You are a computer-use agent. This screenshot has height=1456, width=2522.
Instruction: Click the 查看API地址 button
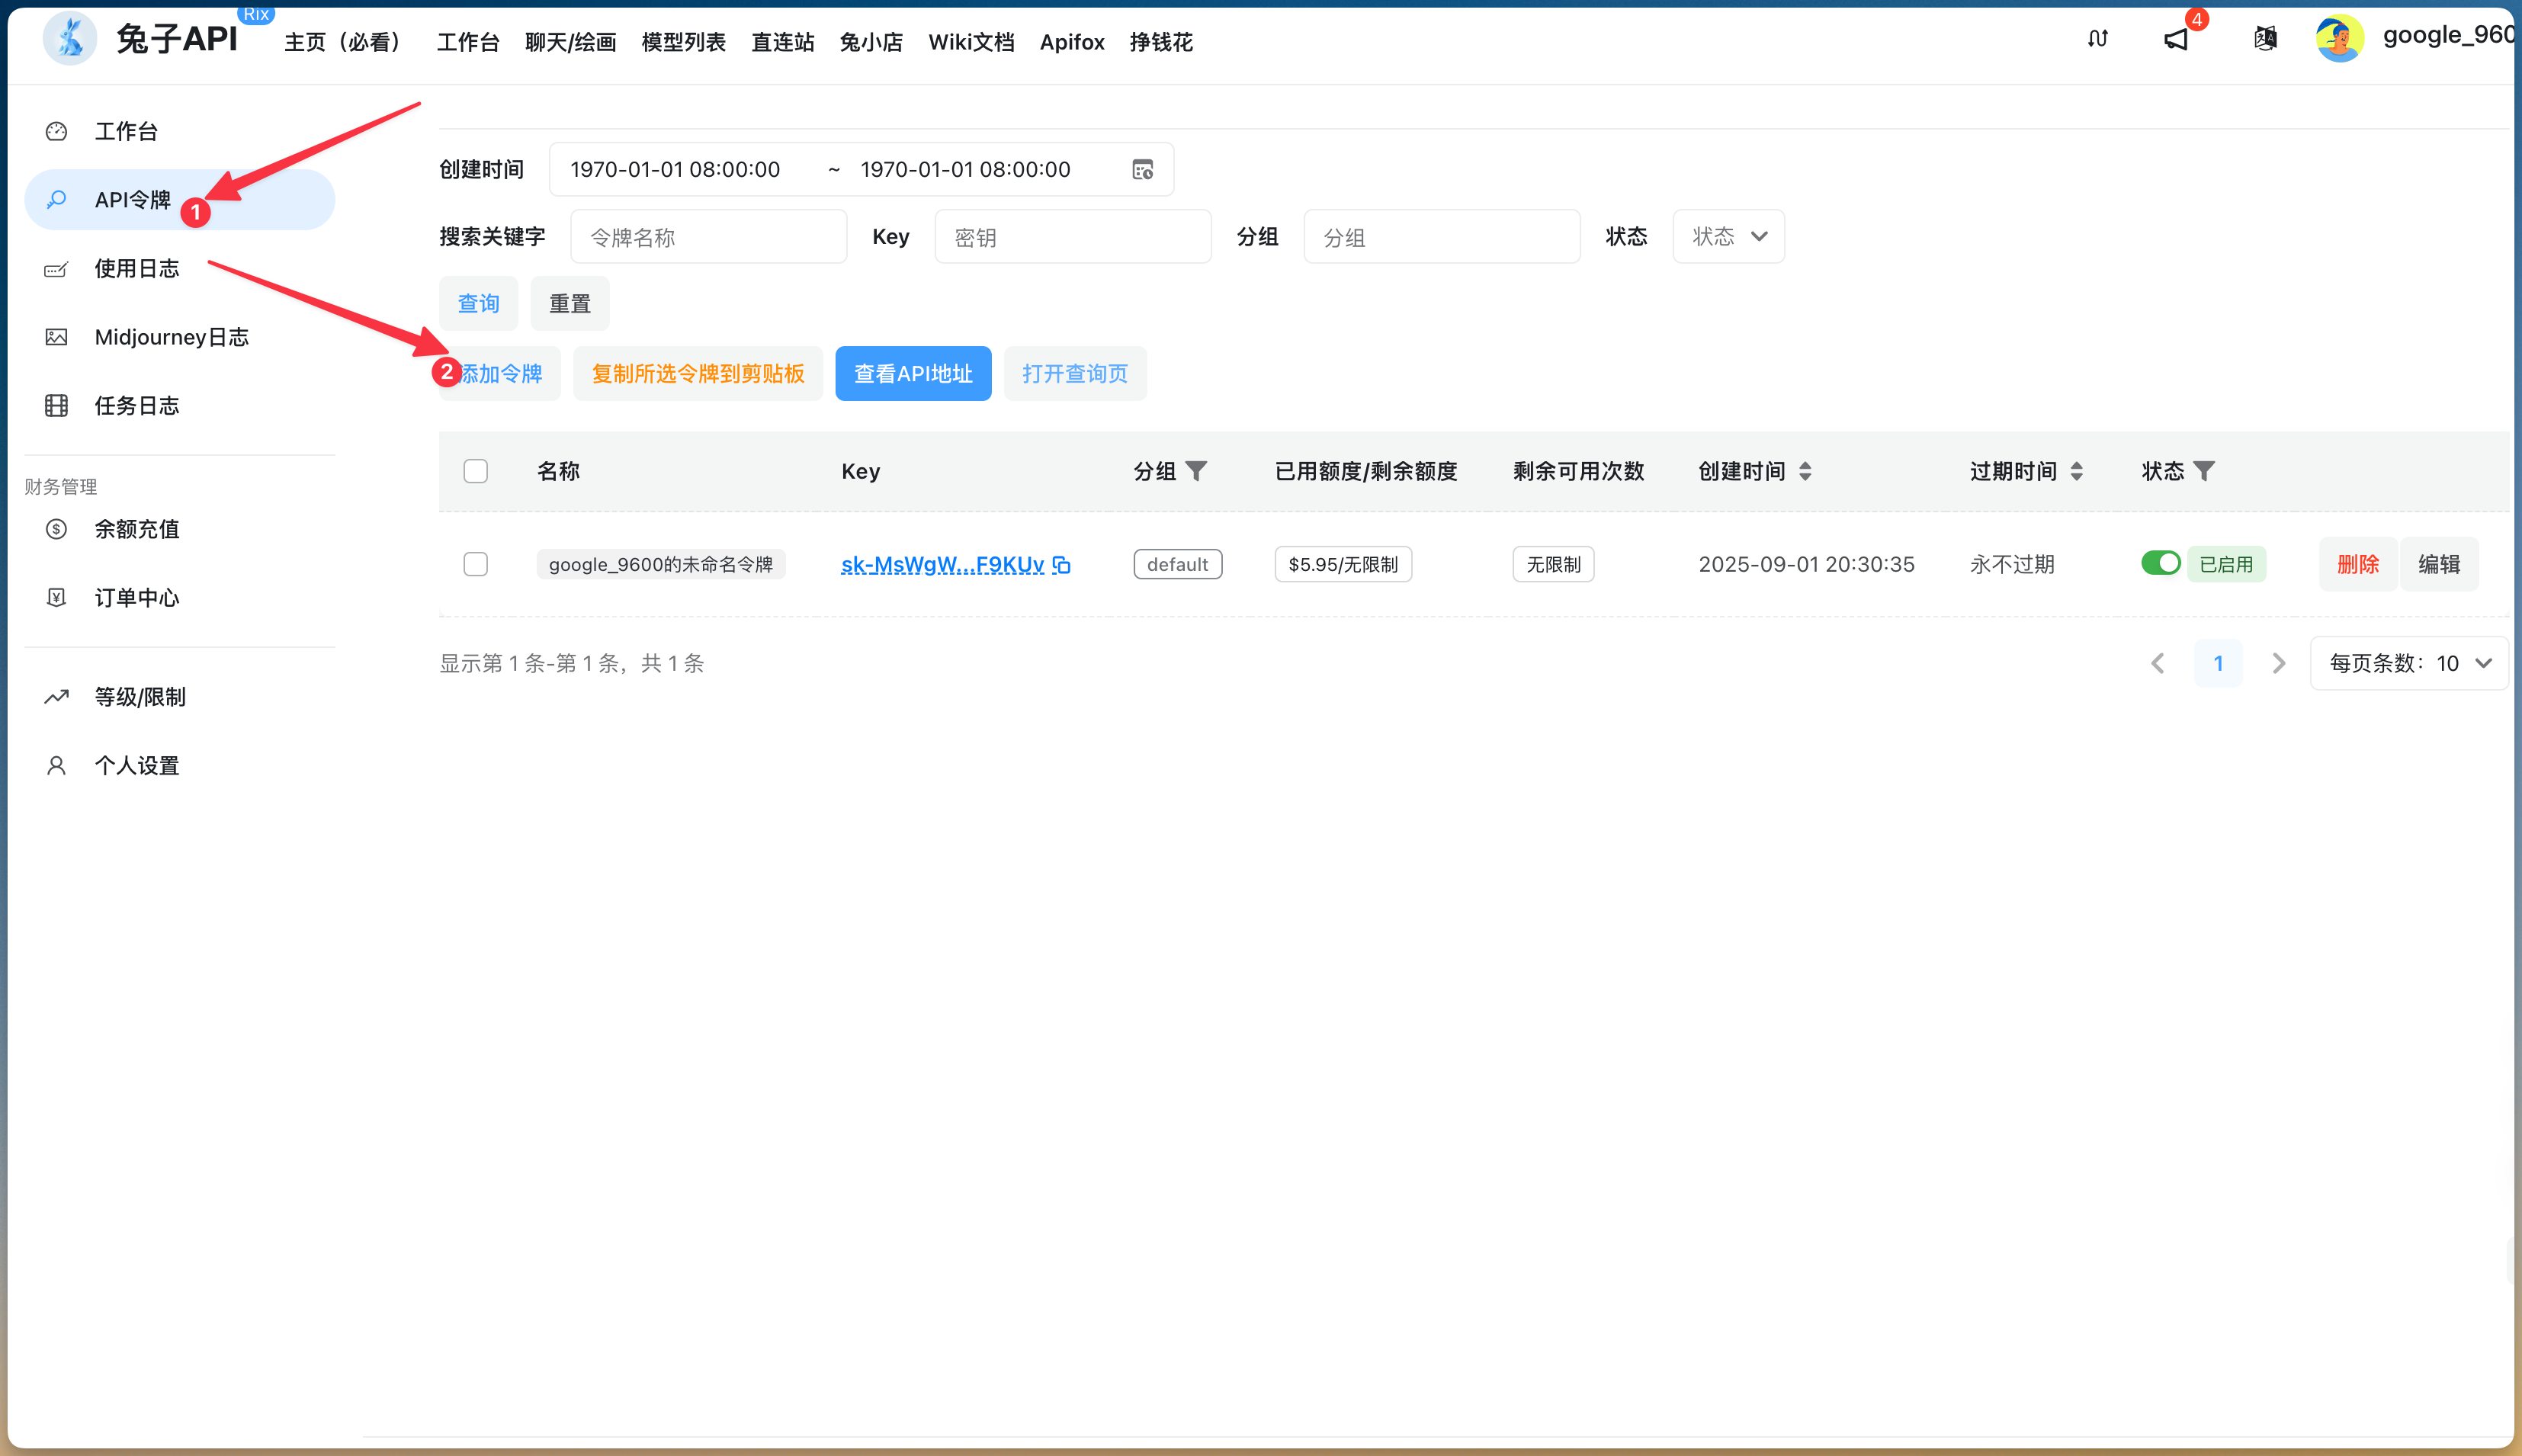[912, 373]
